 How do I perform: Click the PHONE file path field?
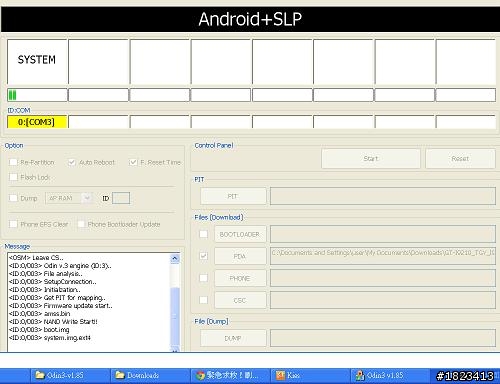point(383,278)
